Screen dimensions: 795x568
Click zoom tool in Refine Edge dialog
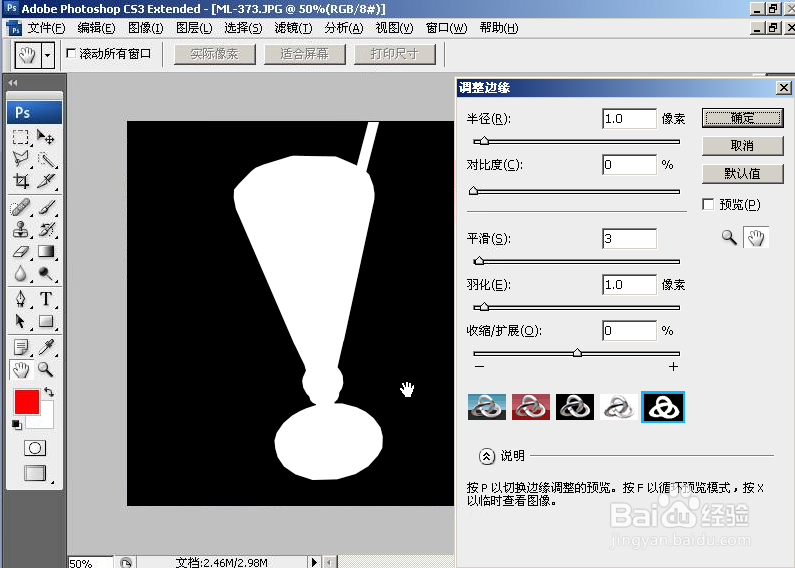click(x=729, y=237)
